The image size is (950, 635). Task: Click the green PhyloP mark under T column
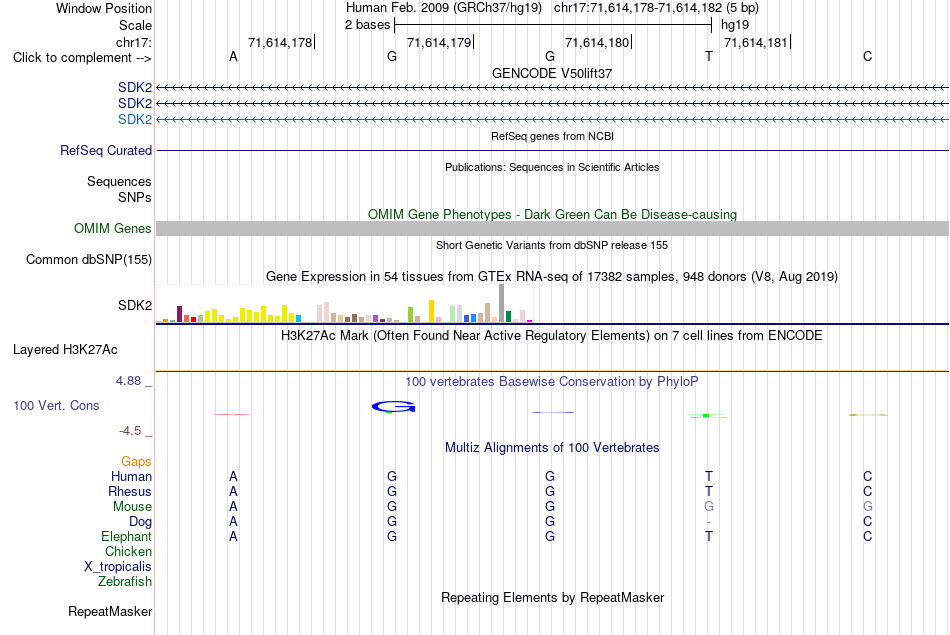coord(706,416)
